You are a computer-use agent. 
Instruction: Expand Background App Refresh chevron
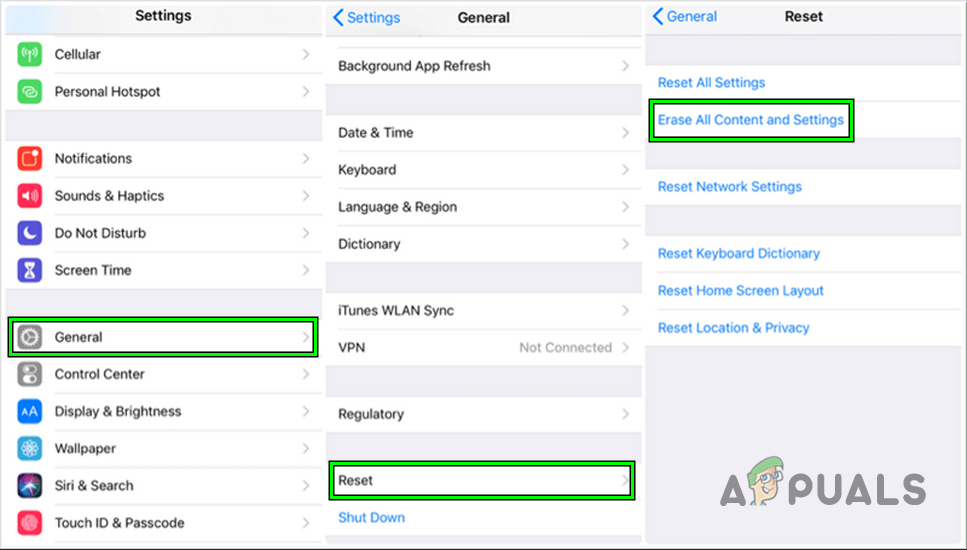[x=626, y=66]
